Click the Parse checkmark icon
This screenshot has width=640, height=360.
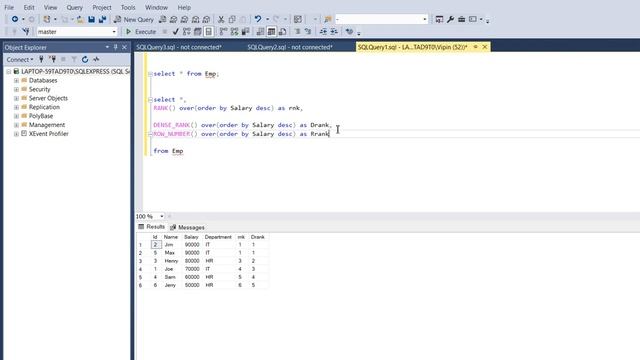pos(176,31)
